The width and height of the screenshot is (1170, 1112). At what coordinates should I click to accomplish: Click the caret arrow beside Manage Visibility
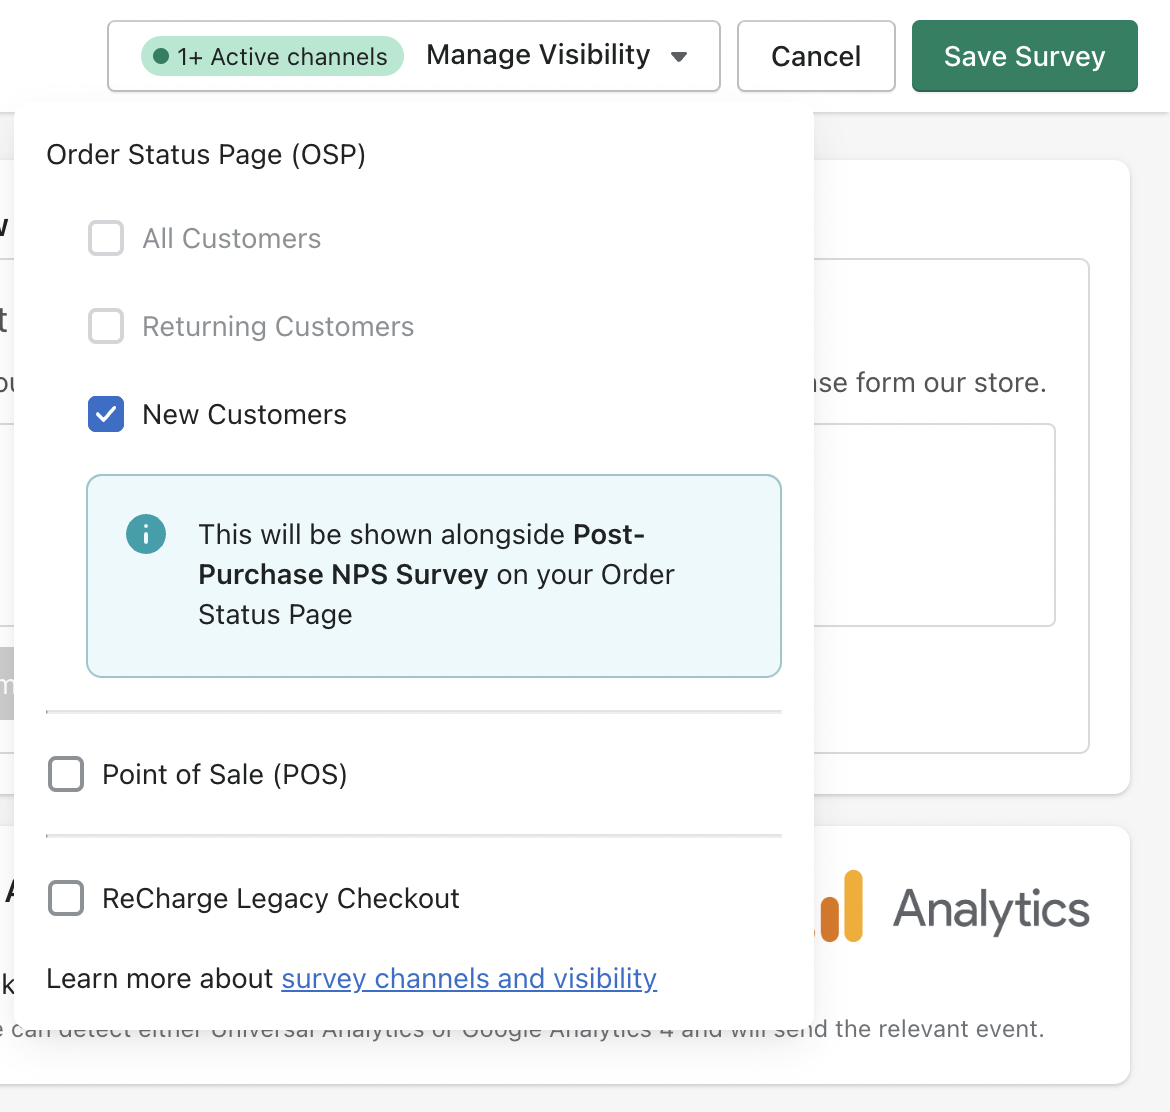[678, 57]
